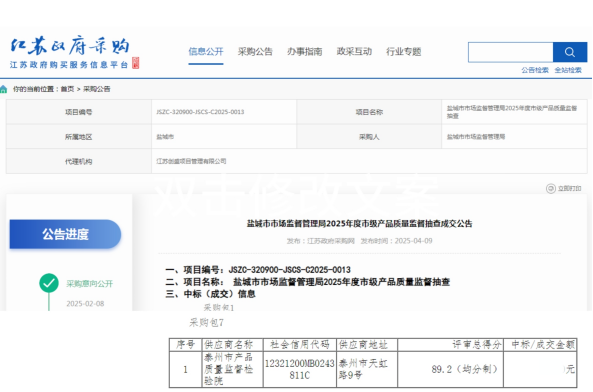Select 盐城市 region value
This screenshot has width=593, height=392.
pyautogui.click(x=165, y=136)
